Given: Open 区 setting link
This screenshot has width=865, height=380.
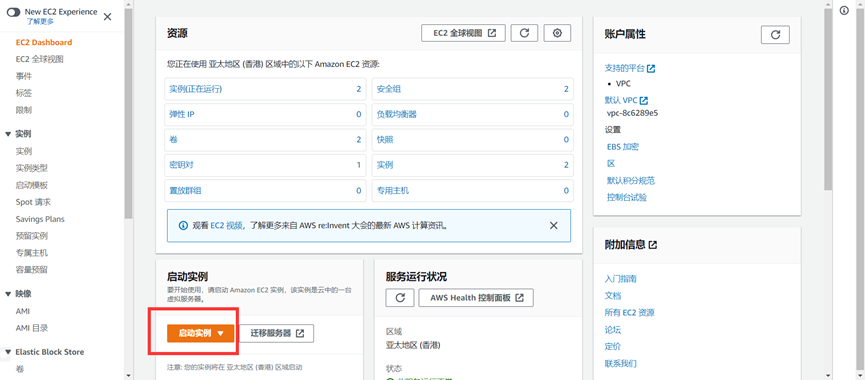Looking at the screenshot, I should click(611, 164).
